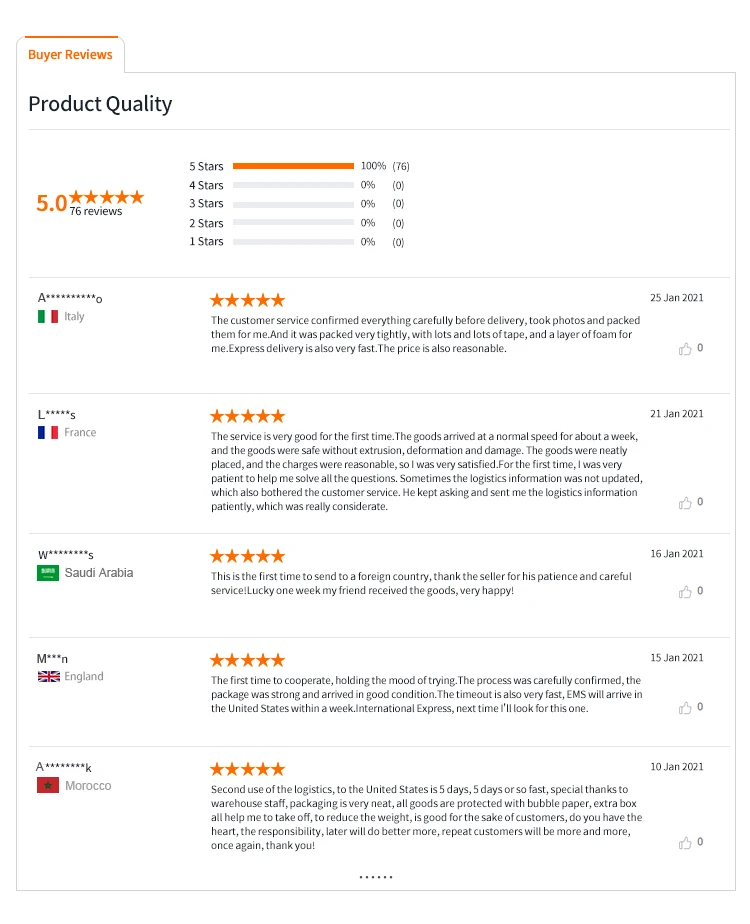Image resolution: width=750 pixels, height=924 pixels.
Task: Open the Buyer Reviews tab
Action: click(x=70, y=55)
